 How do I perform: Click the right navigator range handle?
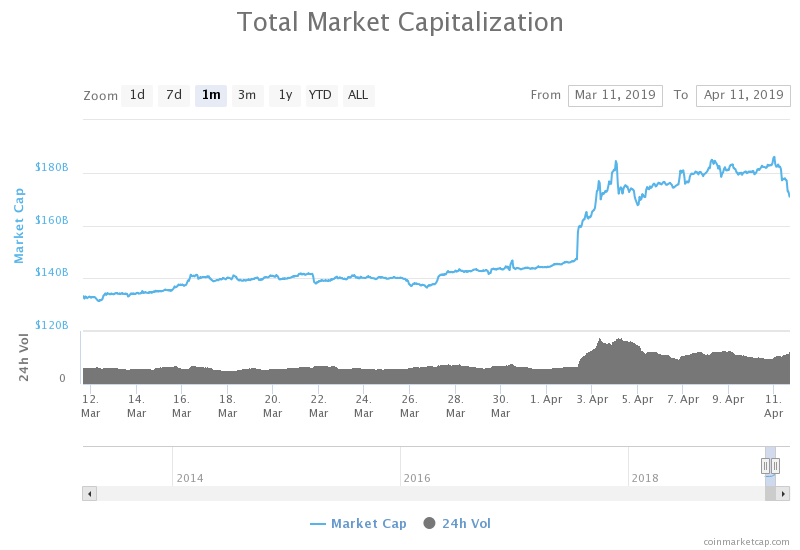[x=775, y=466]
